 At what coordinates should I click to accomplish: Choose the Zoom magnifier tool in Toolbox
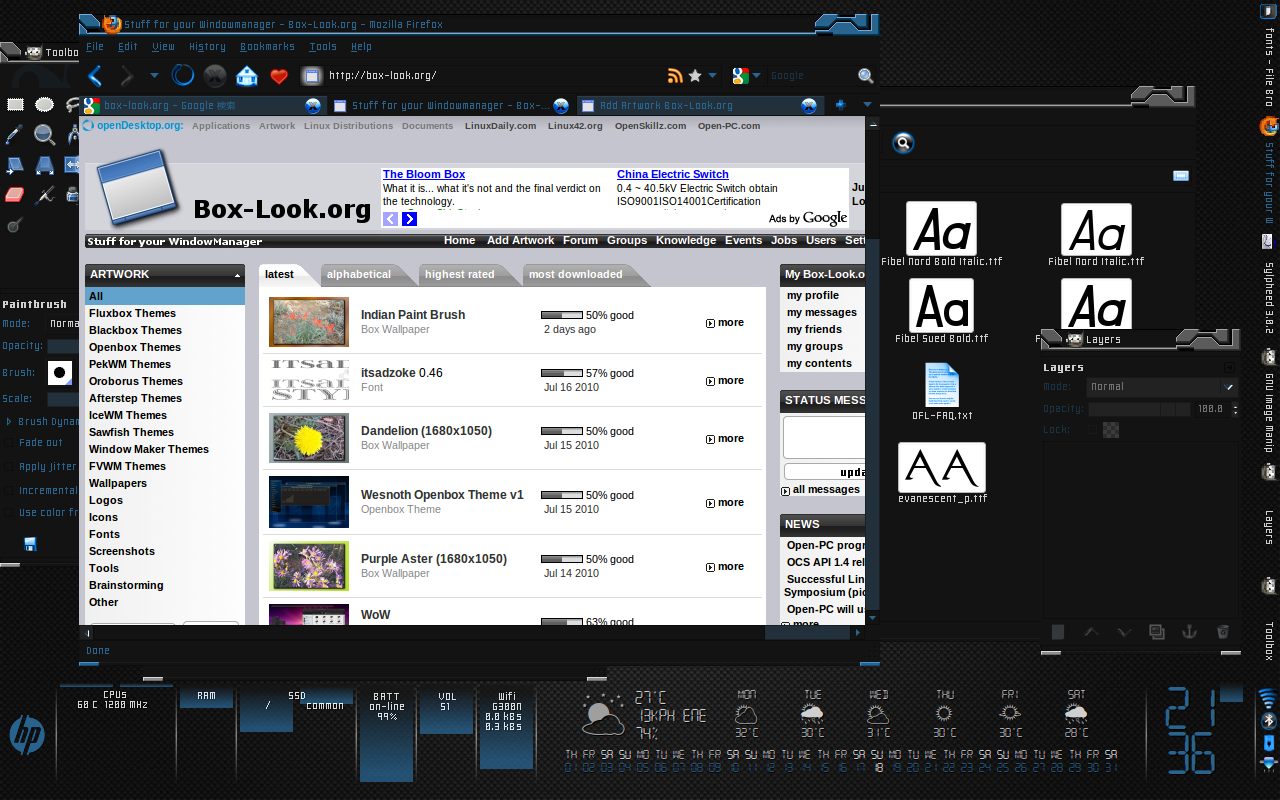(x=44, y=134)
